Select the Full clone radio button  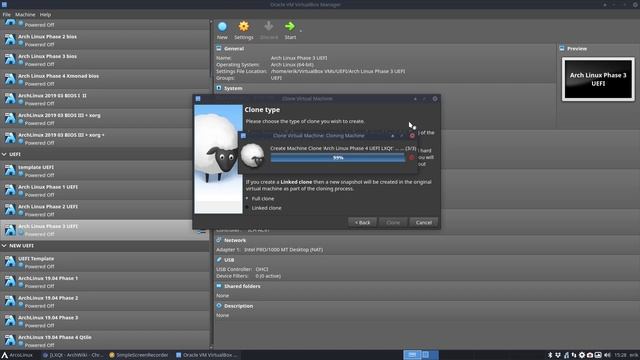(x=247, y=198)
